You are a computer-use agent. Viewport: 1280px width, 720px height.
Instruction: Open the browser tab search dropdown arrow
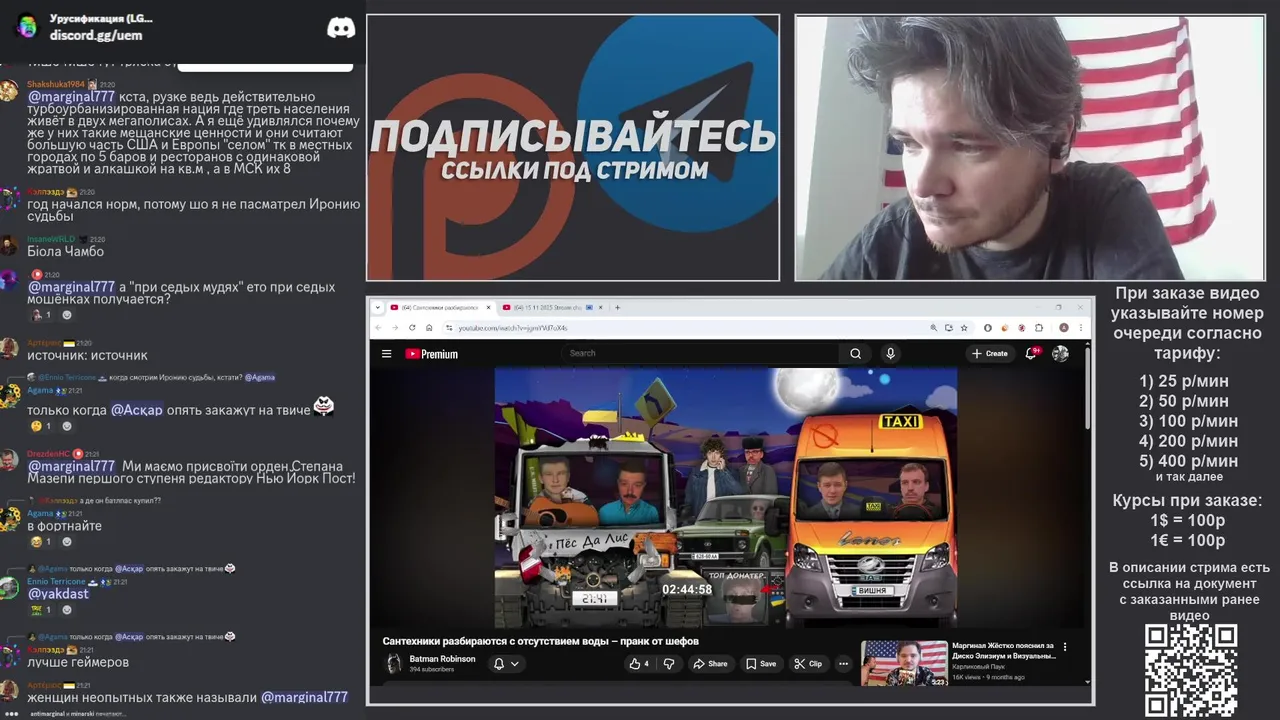pos(379,308)
